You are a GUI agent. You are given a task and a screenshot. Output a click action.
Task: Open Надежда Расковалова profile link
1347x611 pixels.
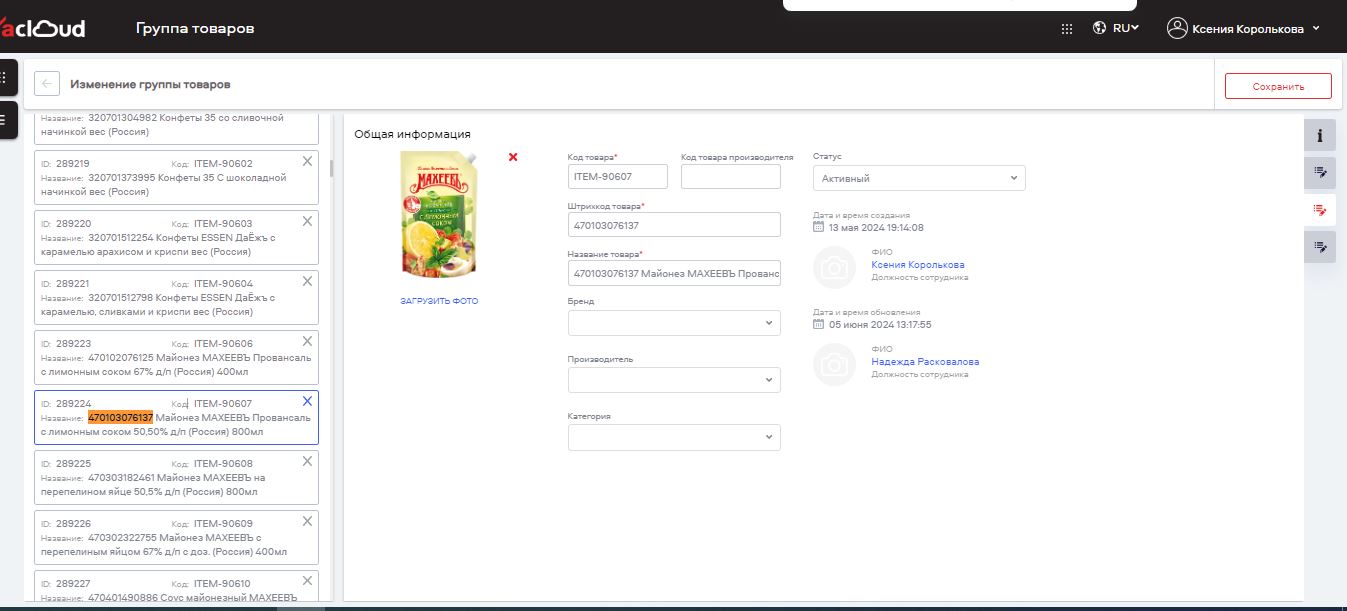(925, 362)
